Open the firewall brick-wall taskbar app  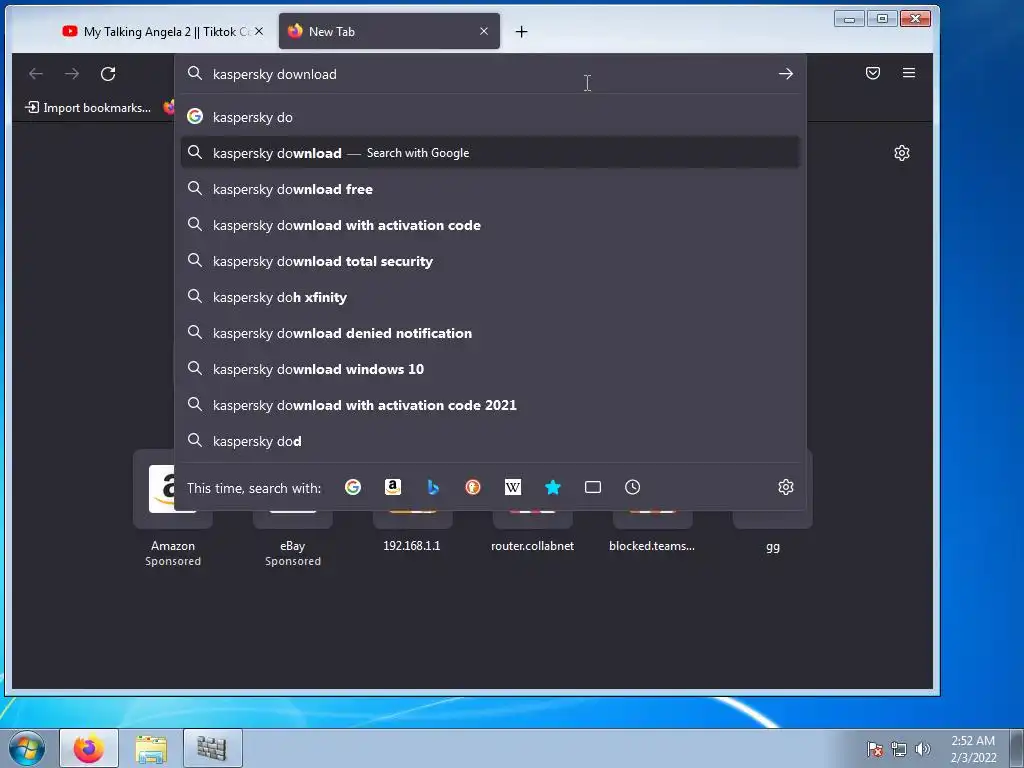click(212, 748)
